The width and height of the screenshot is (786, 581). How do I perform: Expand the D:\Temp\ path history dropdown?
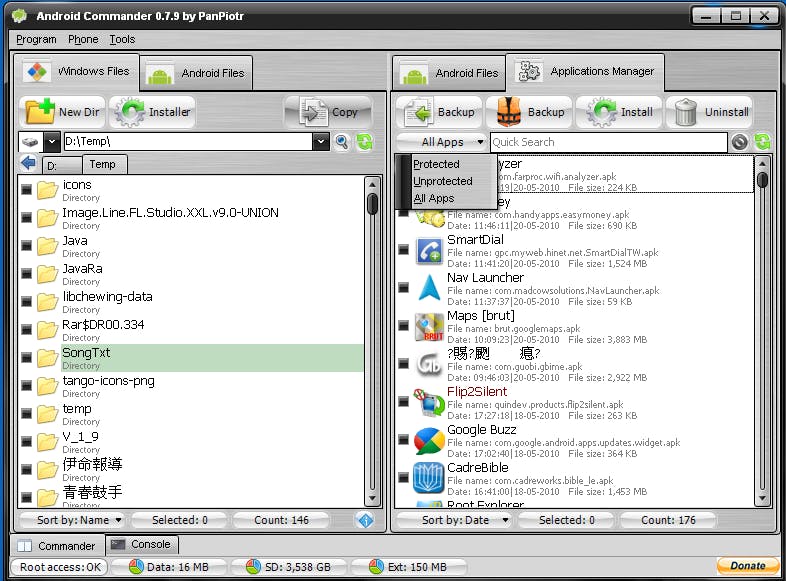click(321, 142)
